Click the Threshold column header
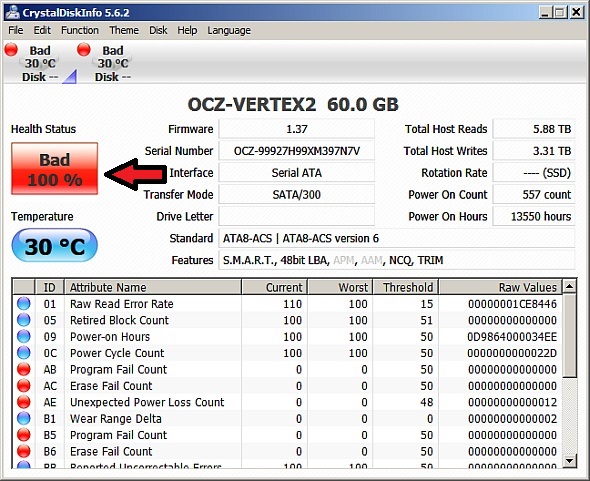 (406, 287)
